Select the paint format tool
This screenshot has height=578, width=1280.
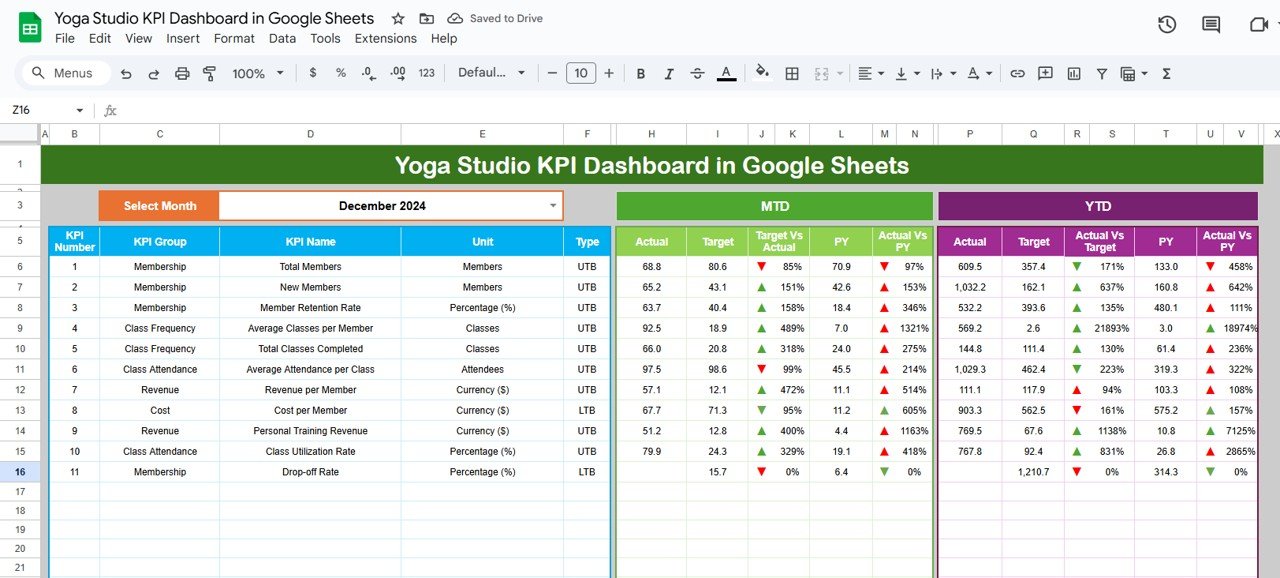coord(209,73)
